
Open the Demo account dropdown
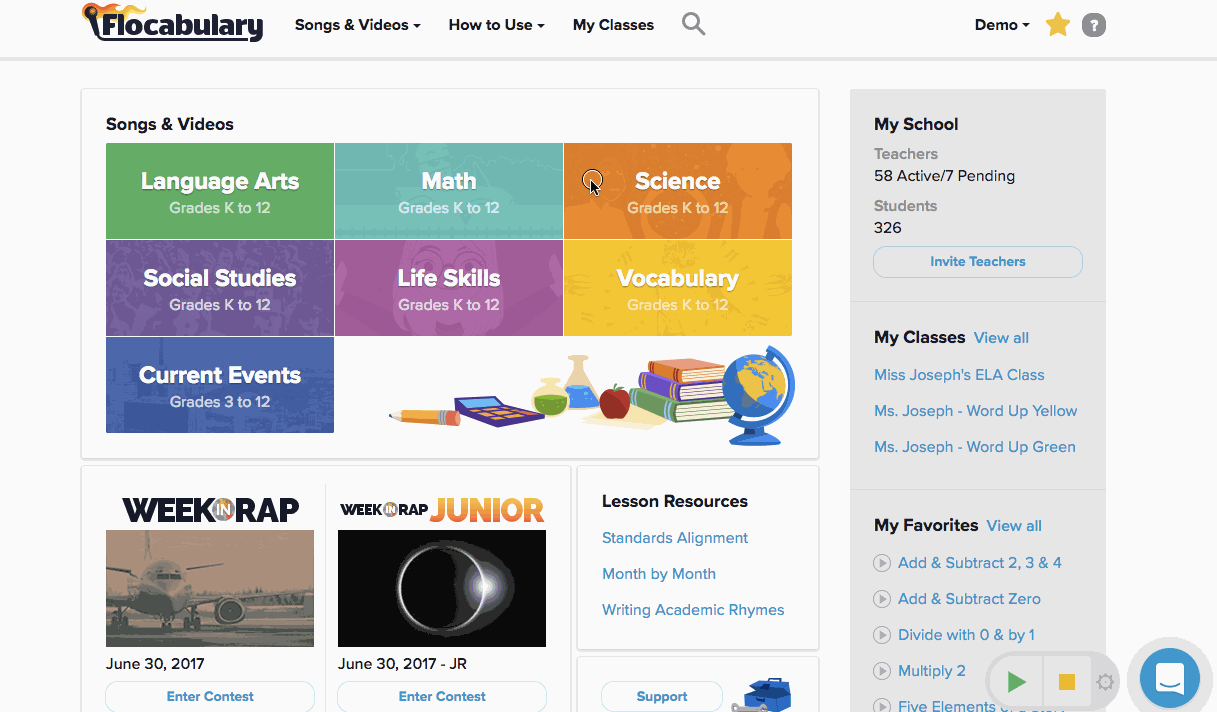(1001, 25)
